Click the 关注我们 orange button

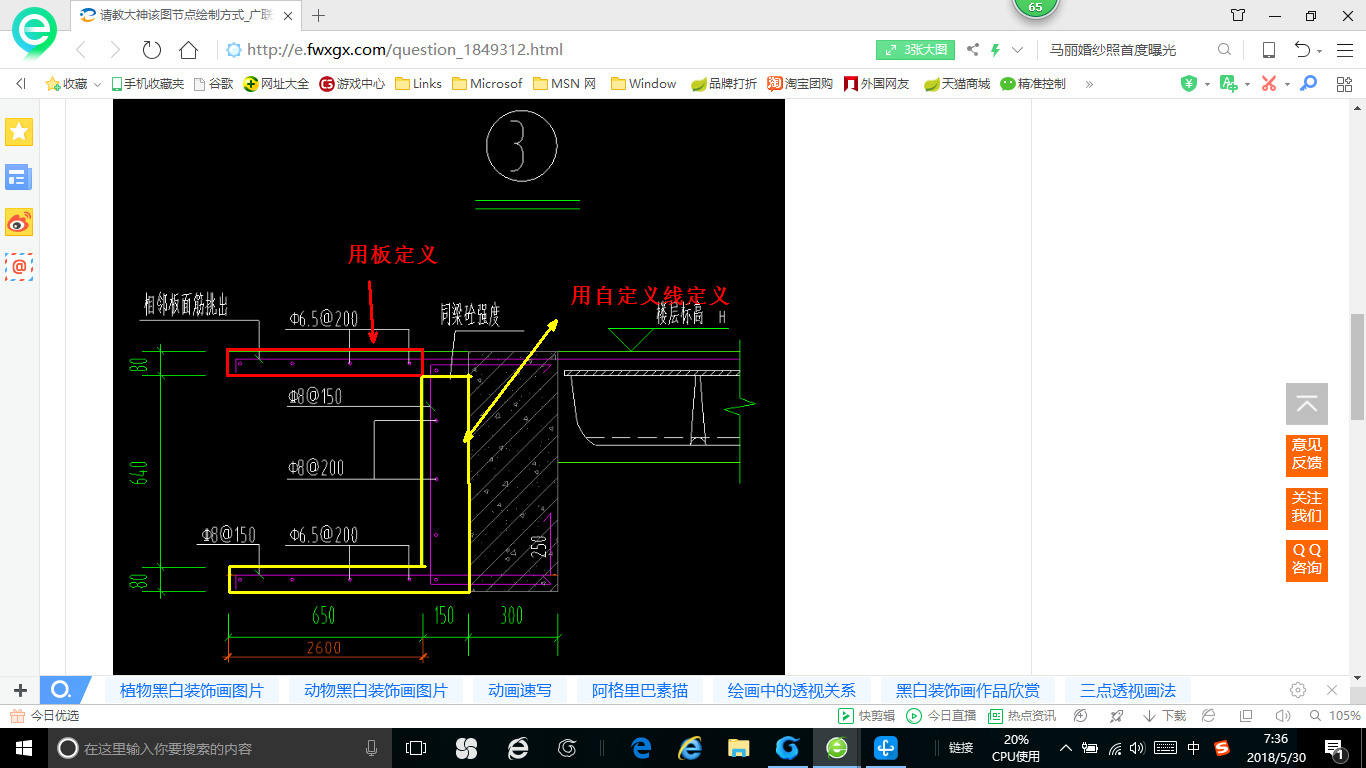pyautogui.click(x=1306, y=507)
